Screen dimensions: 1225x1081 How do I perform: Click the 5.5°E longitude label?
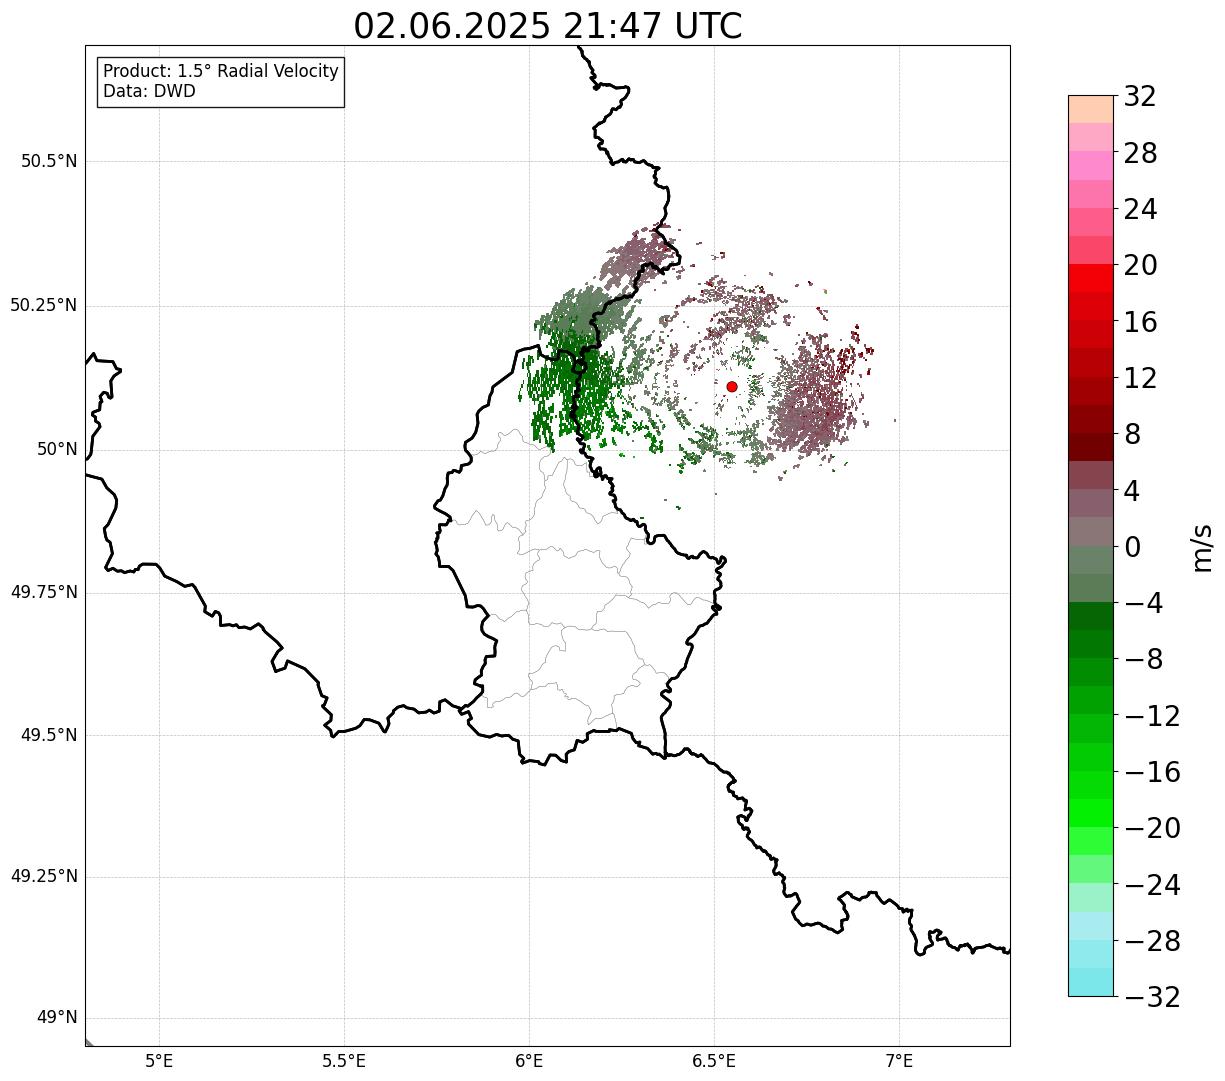tap(344, 1061)
